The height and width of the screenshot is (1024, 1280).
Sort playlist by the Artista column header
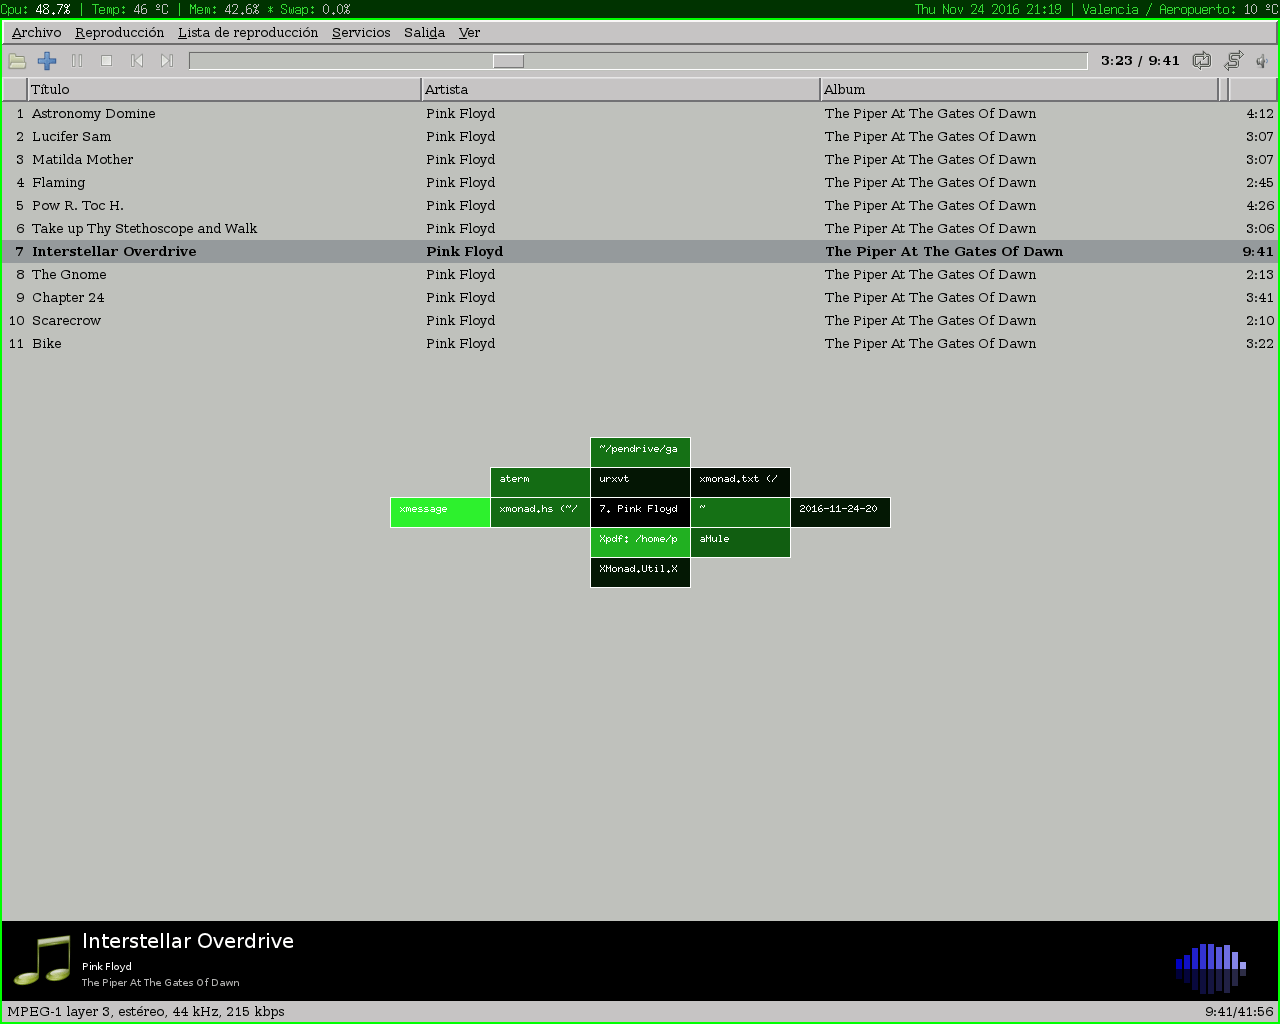click(620, 90)
